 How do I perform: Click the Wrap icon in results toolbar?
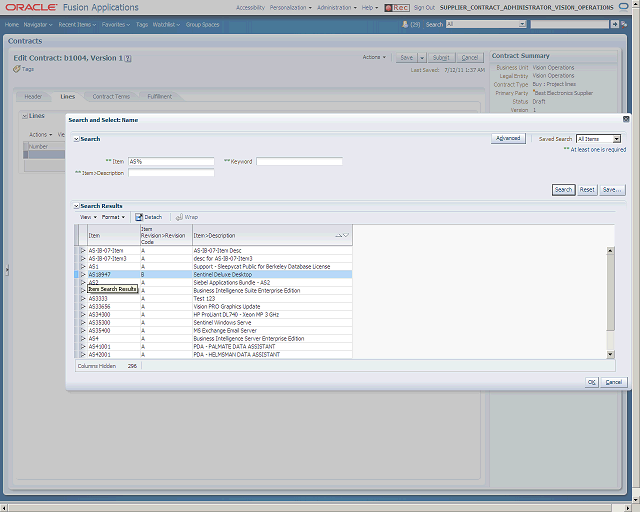[179, 217]
